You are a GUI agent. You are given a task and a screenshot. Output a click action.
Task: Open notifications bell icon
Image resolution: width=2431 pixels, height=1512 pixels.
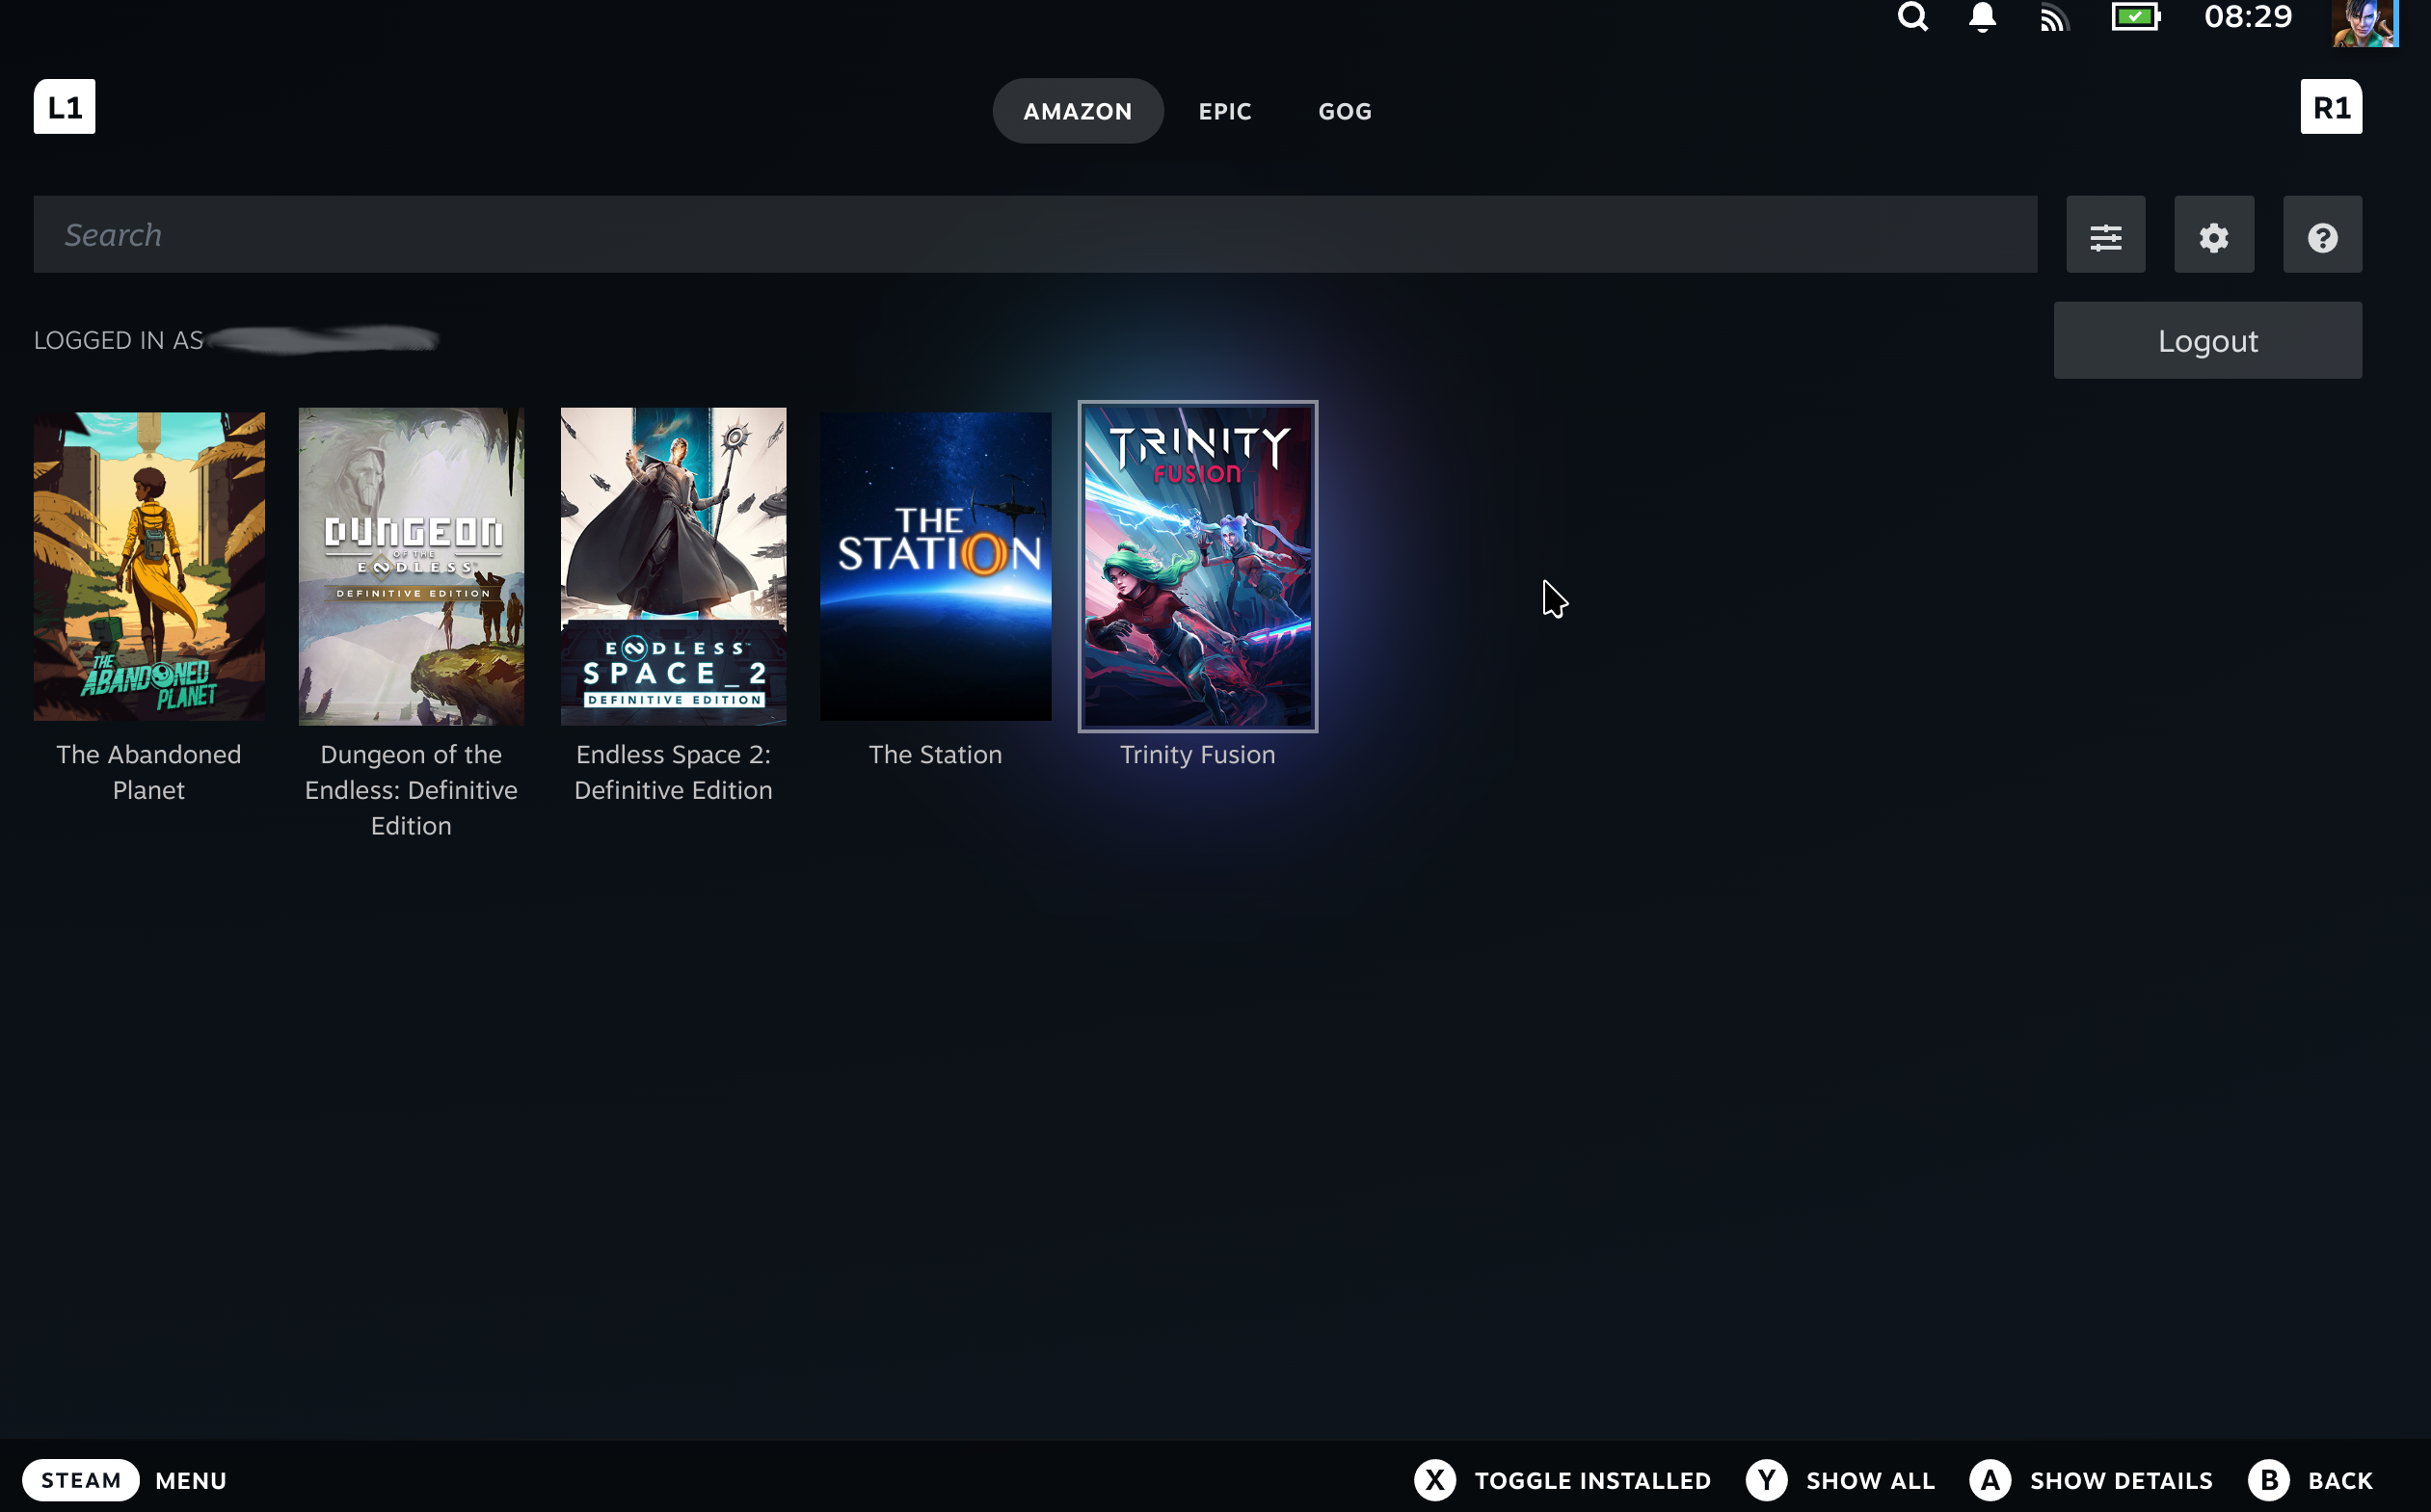coord(1982,17)
